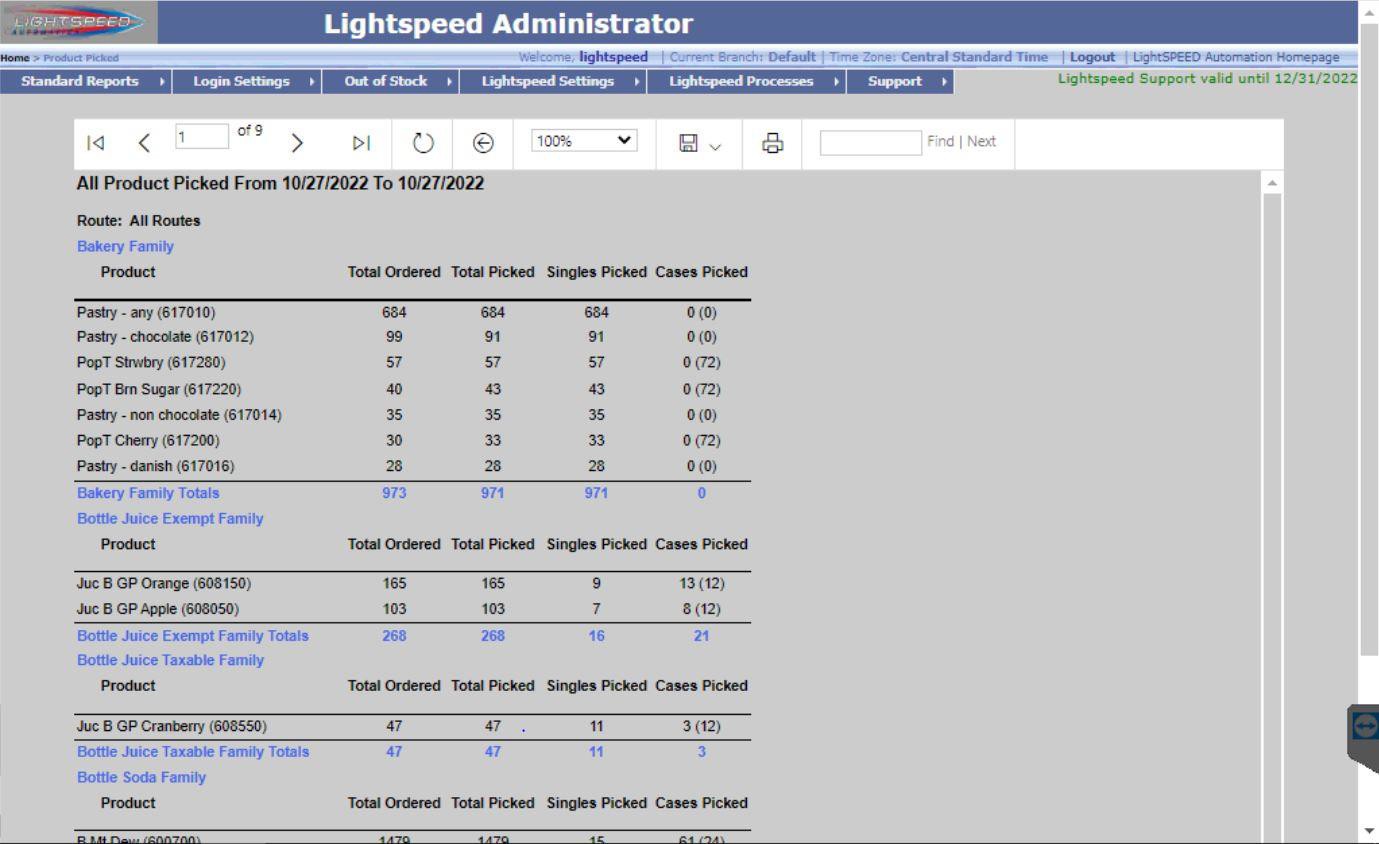Click Bottle Juice Taxable Family Totals
The image size is (1379, 844).
pos(193,751)
